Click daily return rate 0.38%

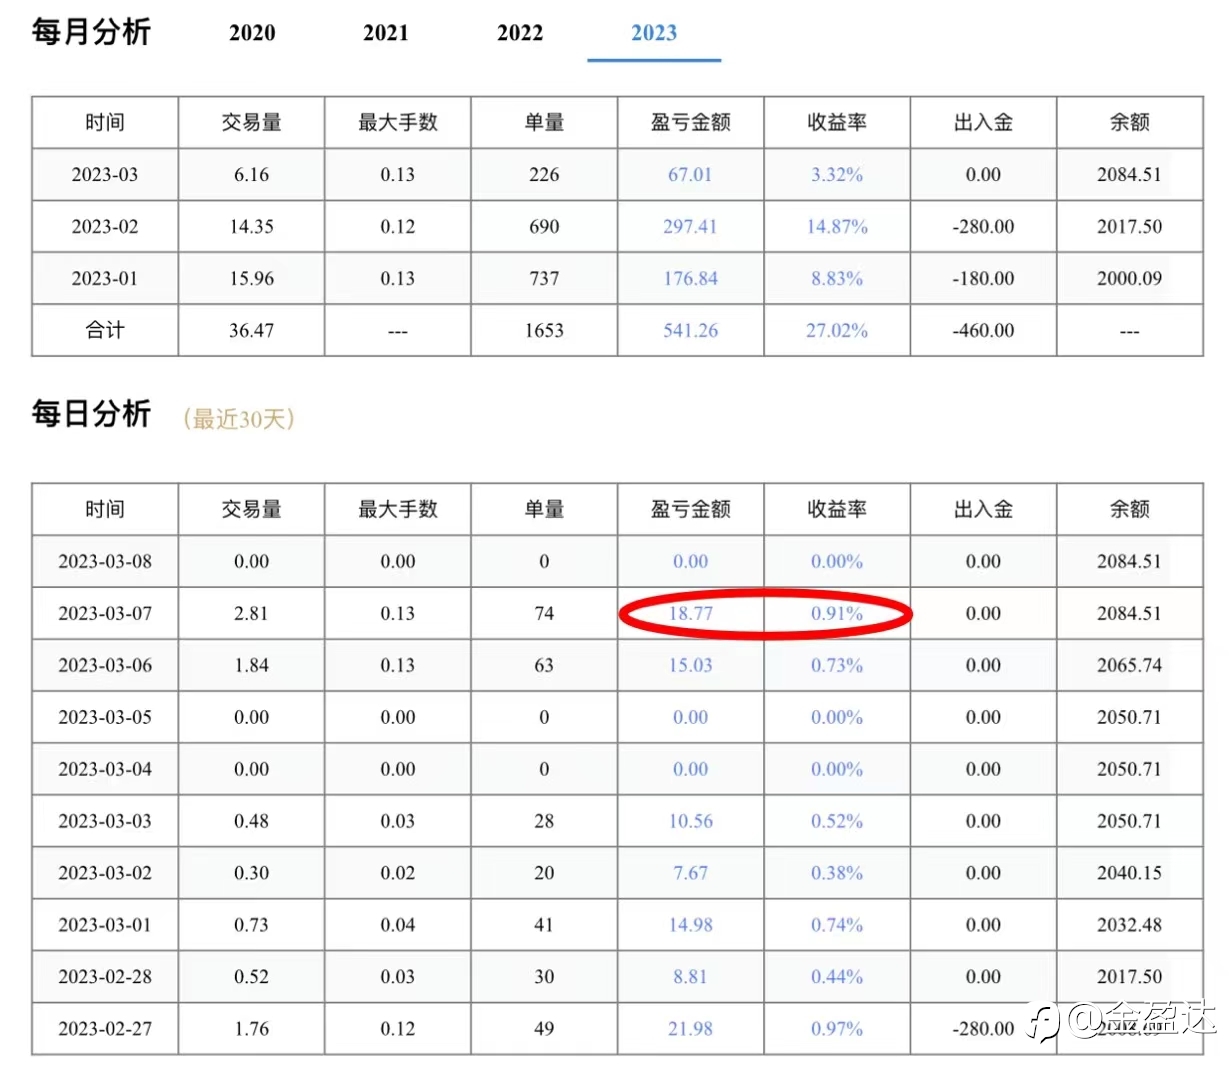tap(837, 874)
